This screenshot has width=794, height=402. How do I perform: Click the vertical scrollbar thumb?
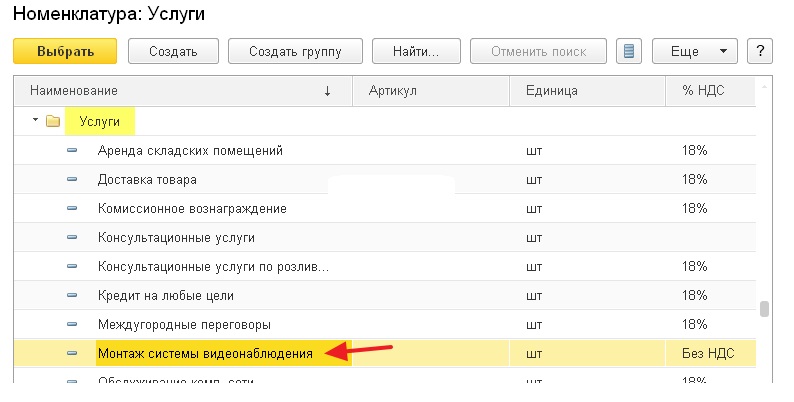coord(765,309)
